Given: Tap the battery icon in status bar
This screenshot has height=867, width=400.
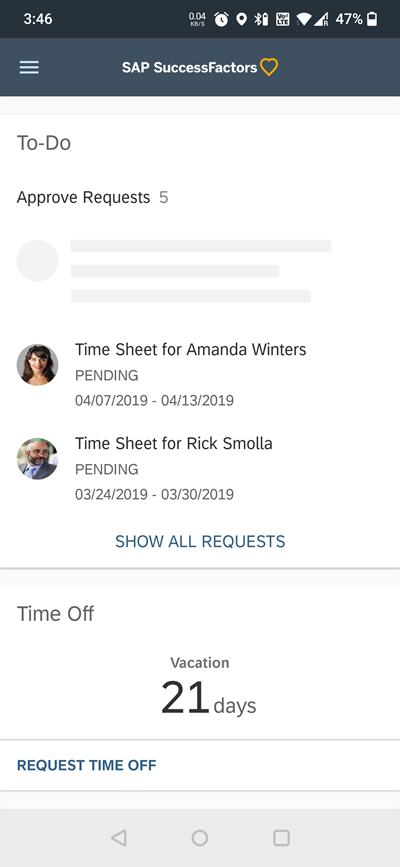Looking at the screenshot, I should click(372, 19).
